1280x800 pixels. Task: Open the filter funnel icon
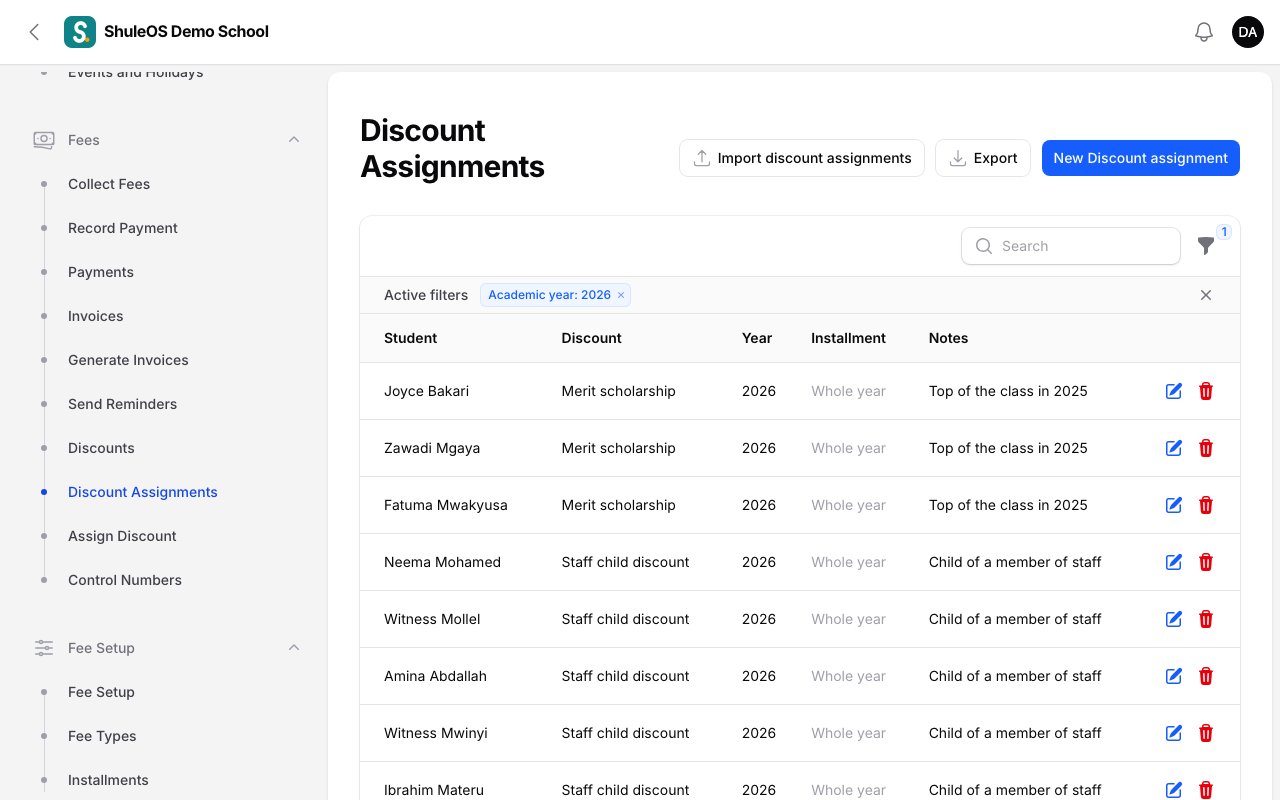coord(1206,245)
